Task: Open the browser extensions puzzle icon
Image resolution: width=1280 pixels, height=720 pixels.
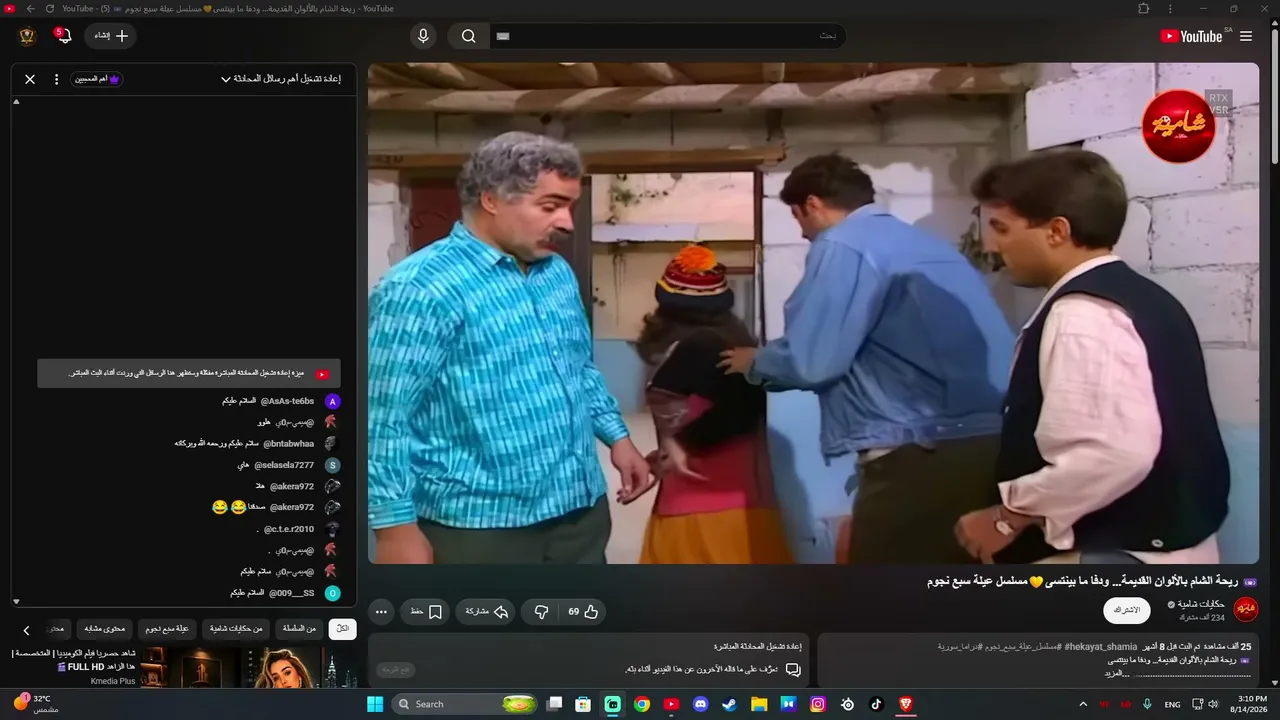Action: pos(1144,9)
